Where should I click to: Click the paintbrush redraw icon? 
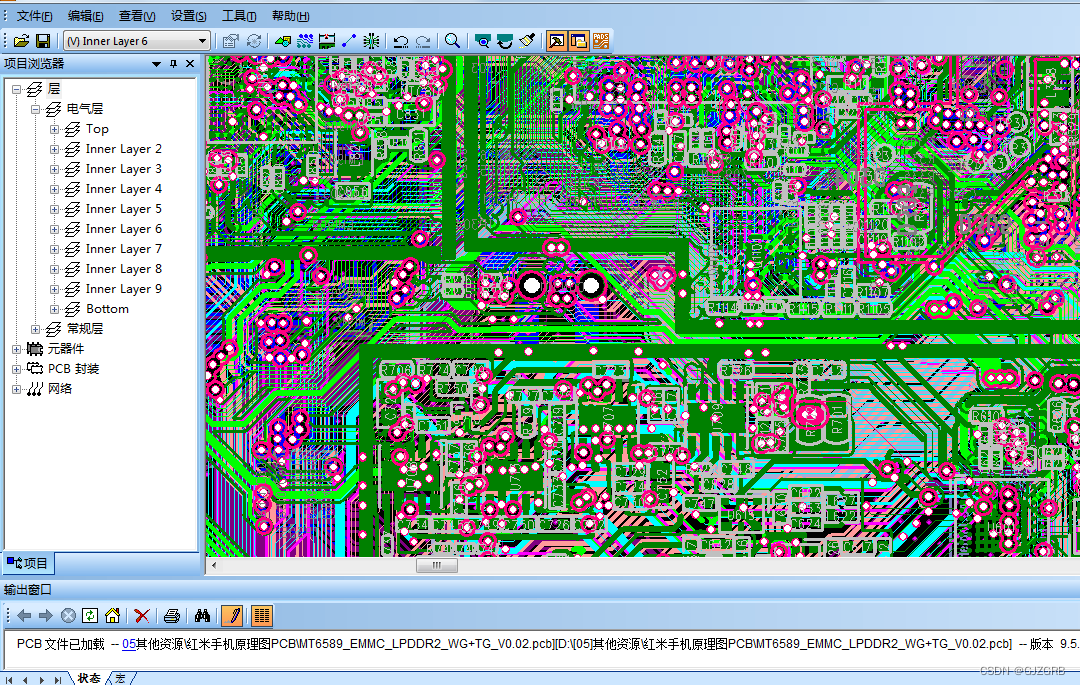point(525,40)
